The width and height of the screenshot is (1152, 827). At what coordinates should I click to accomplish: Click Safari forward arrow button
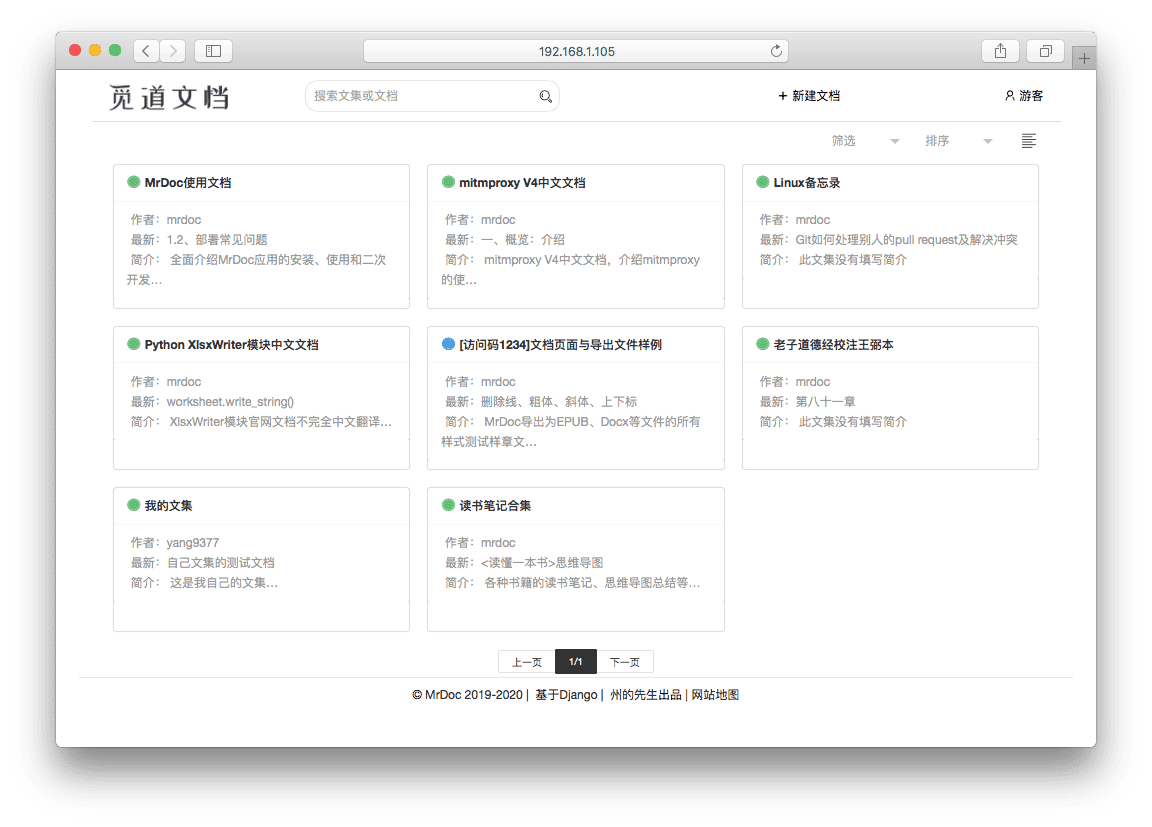point(173,51)
